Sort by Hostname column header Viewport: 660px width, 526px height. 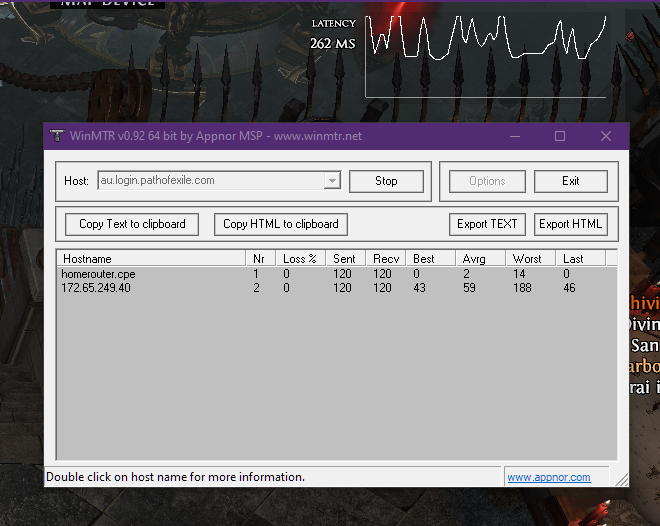[x=151, y=258]
